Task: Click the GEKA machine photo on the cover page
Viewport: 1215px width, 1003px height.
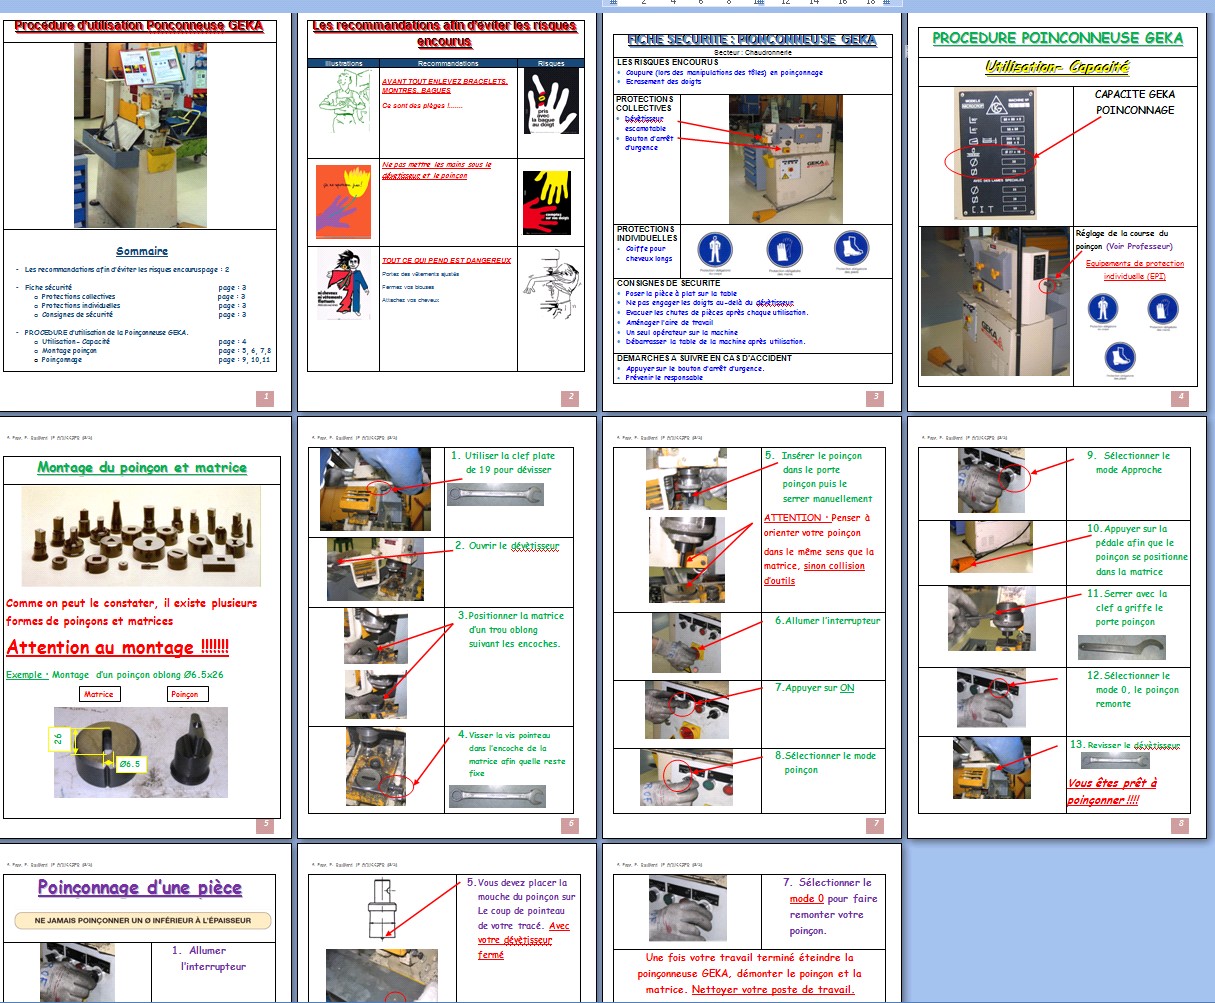Action: 140,135
